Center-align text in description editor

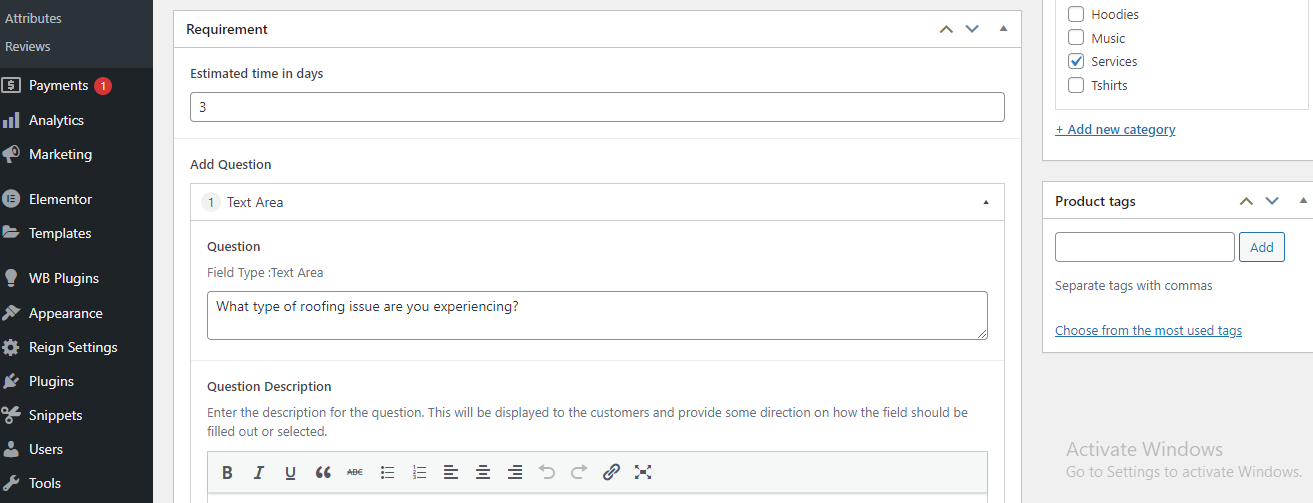(483, 472)
